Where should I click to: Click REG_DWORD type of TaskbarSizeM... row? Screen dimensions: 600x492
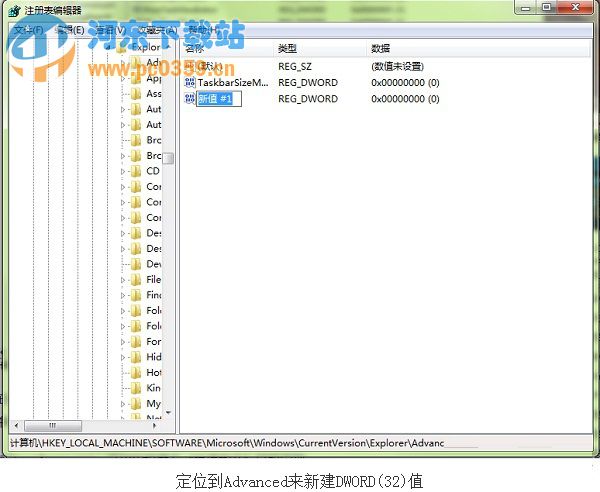pyautogui.click(x=308, y=83)
